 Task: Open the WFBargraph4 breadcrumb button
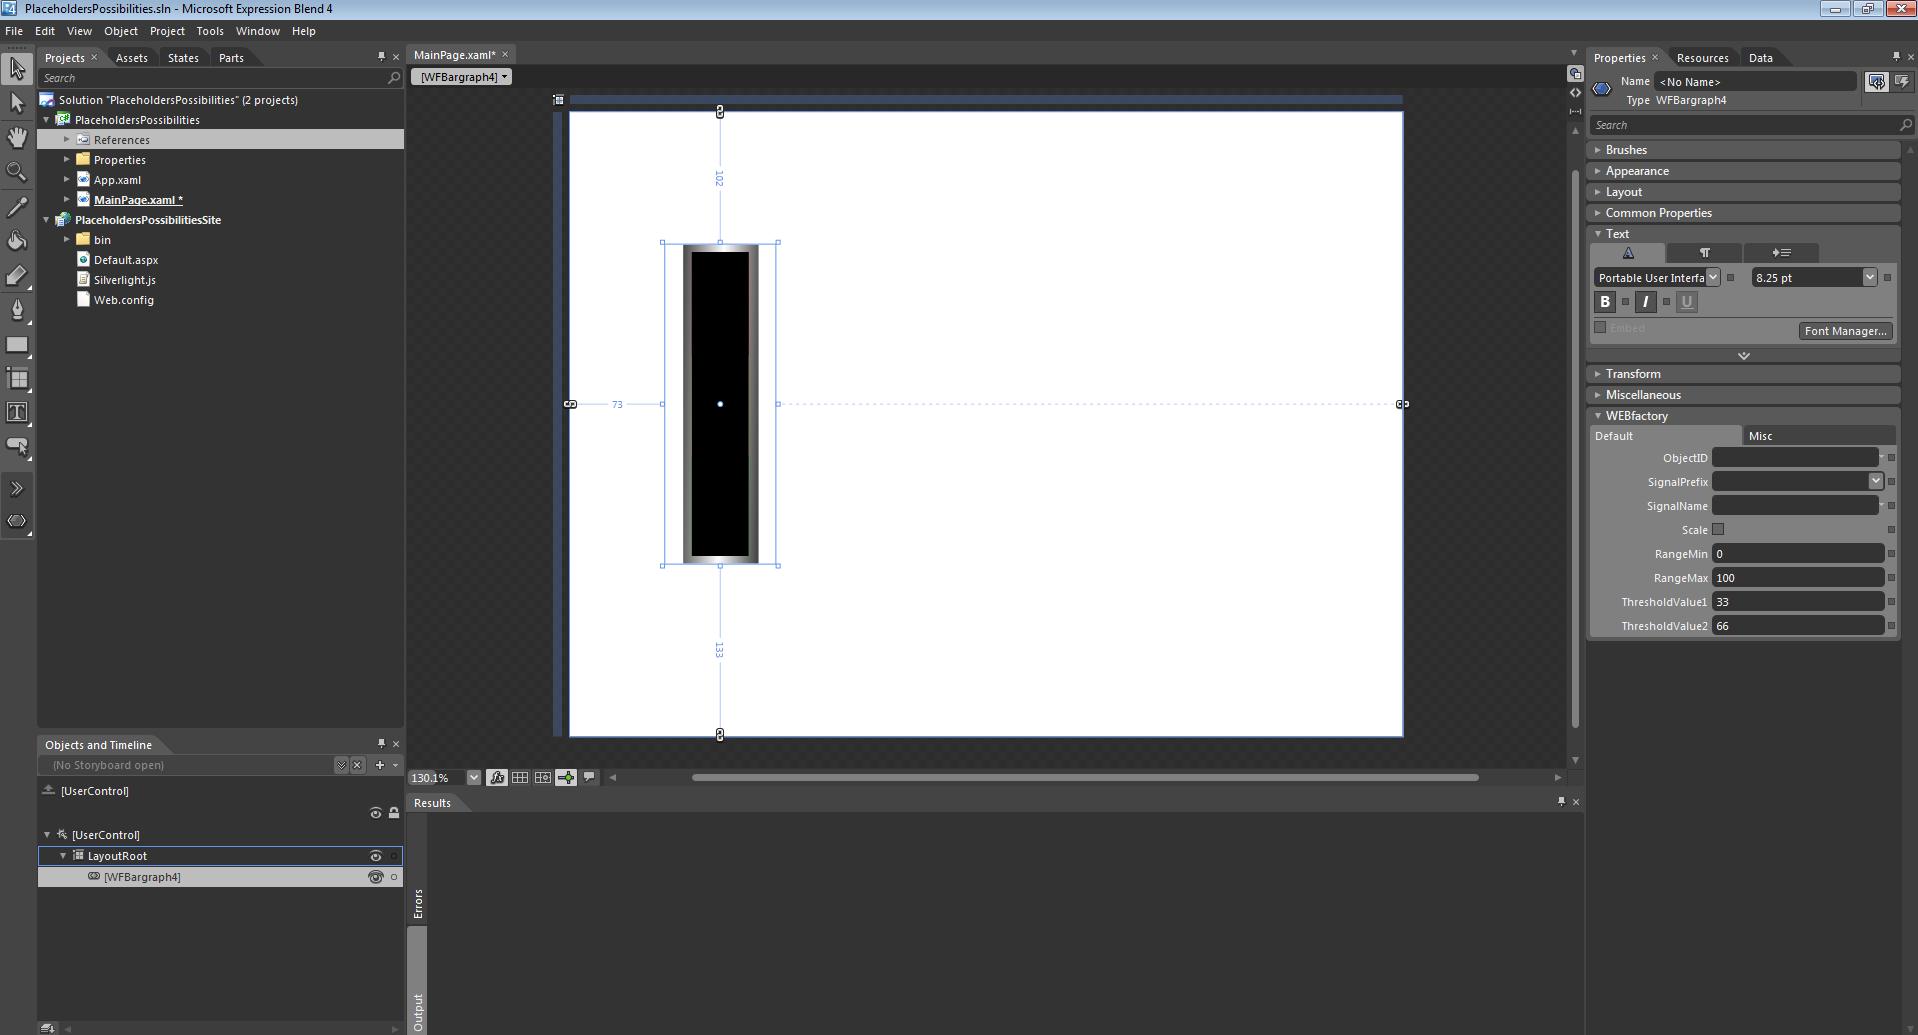[x=461, y=77]
